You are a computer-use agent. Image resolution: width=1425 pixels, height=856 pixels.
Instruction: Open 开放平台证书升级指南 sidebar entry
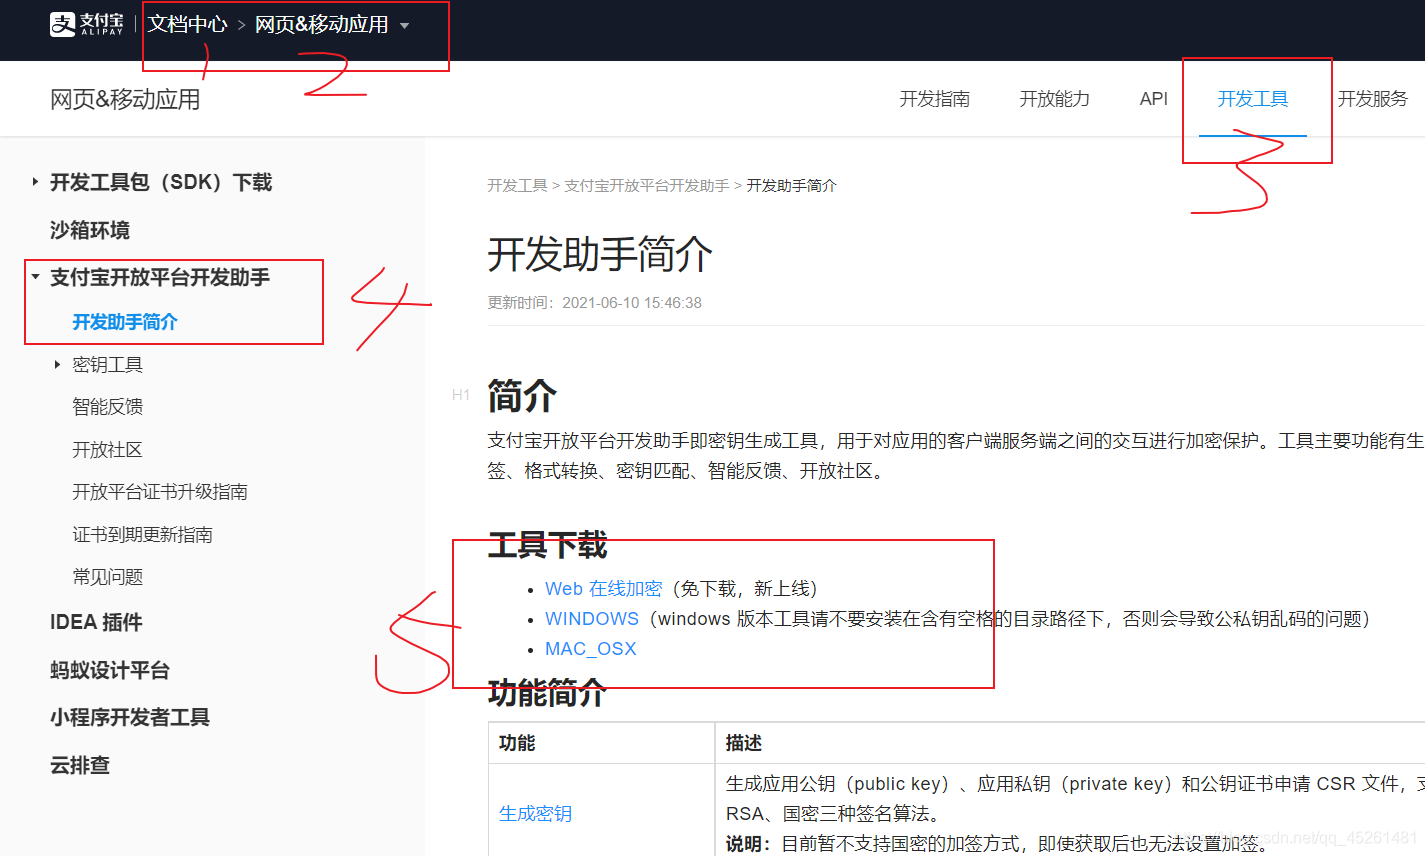160,492
